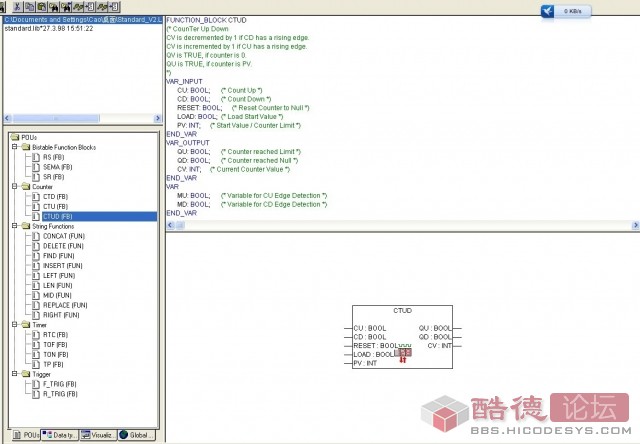The height and width of the screenshot is (444, 640).
Task: Collapse the String Functions folder
Action: [14, 226]
